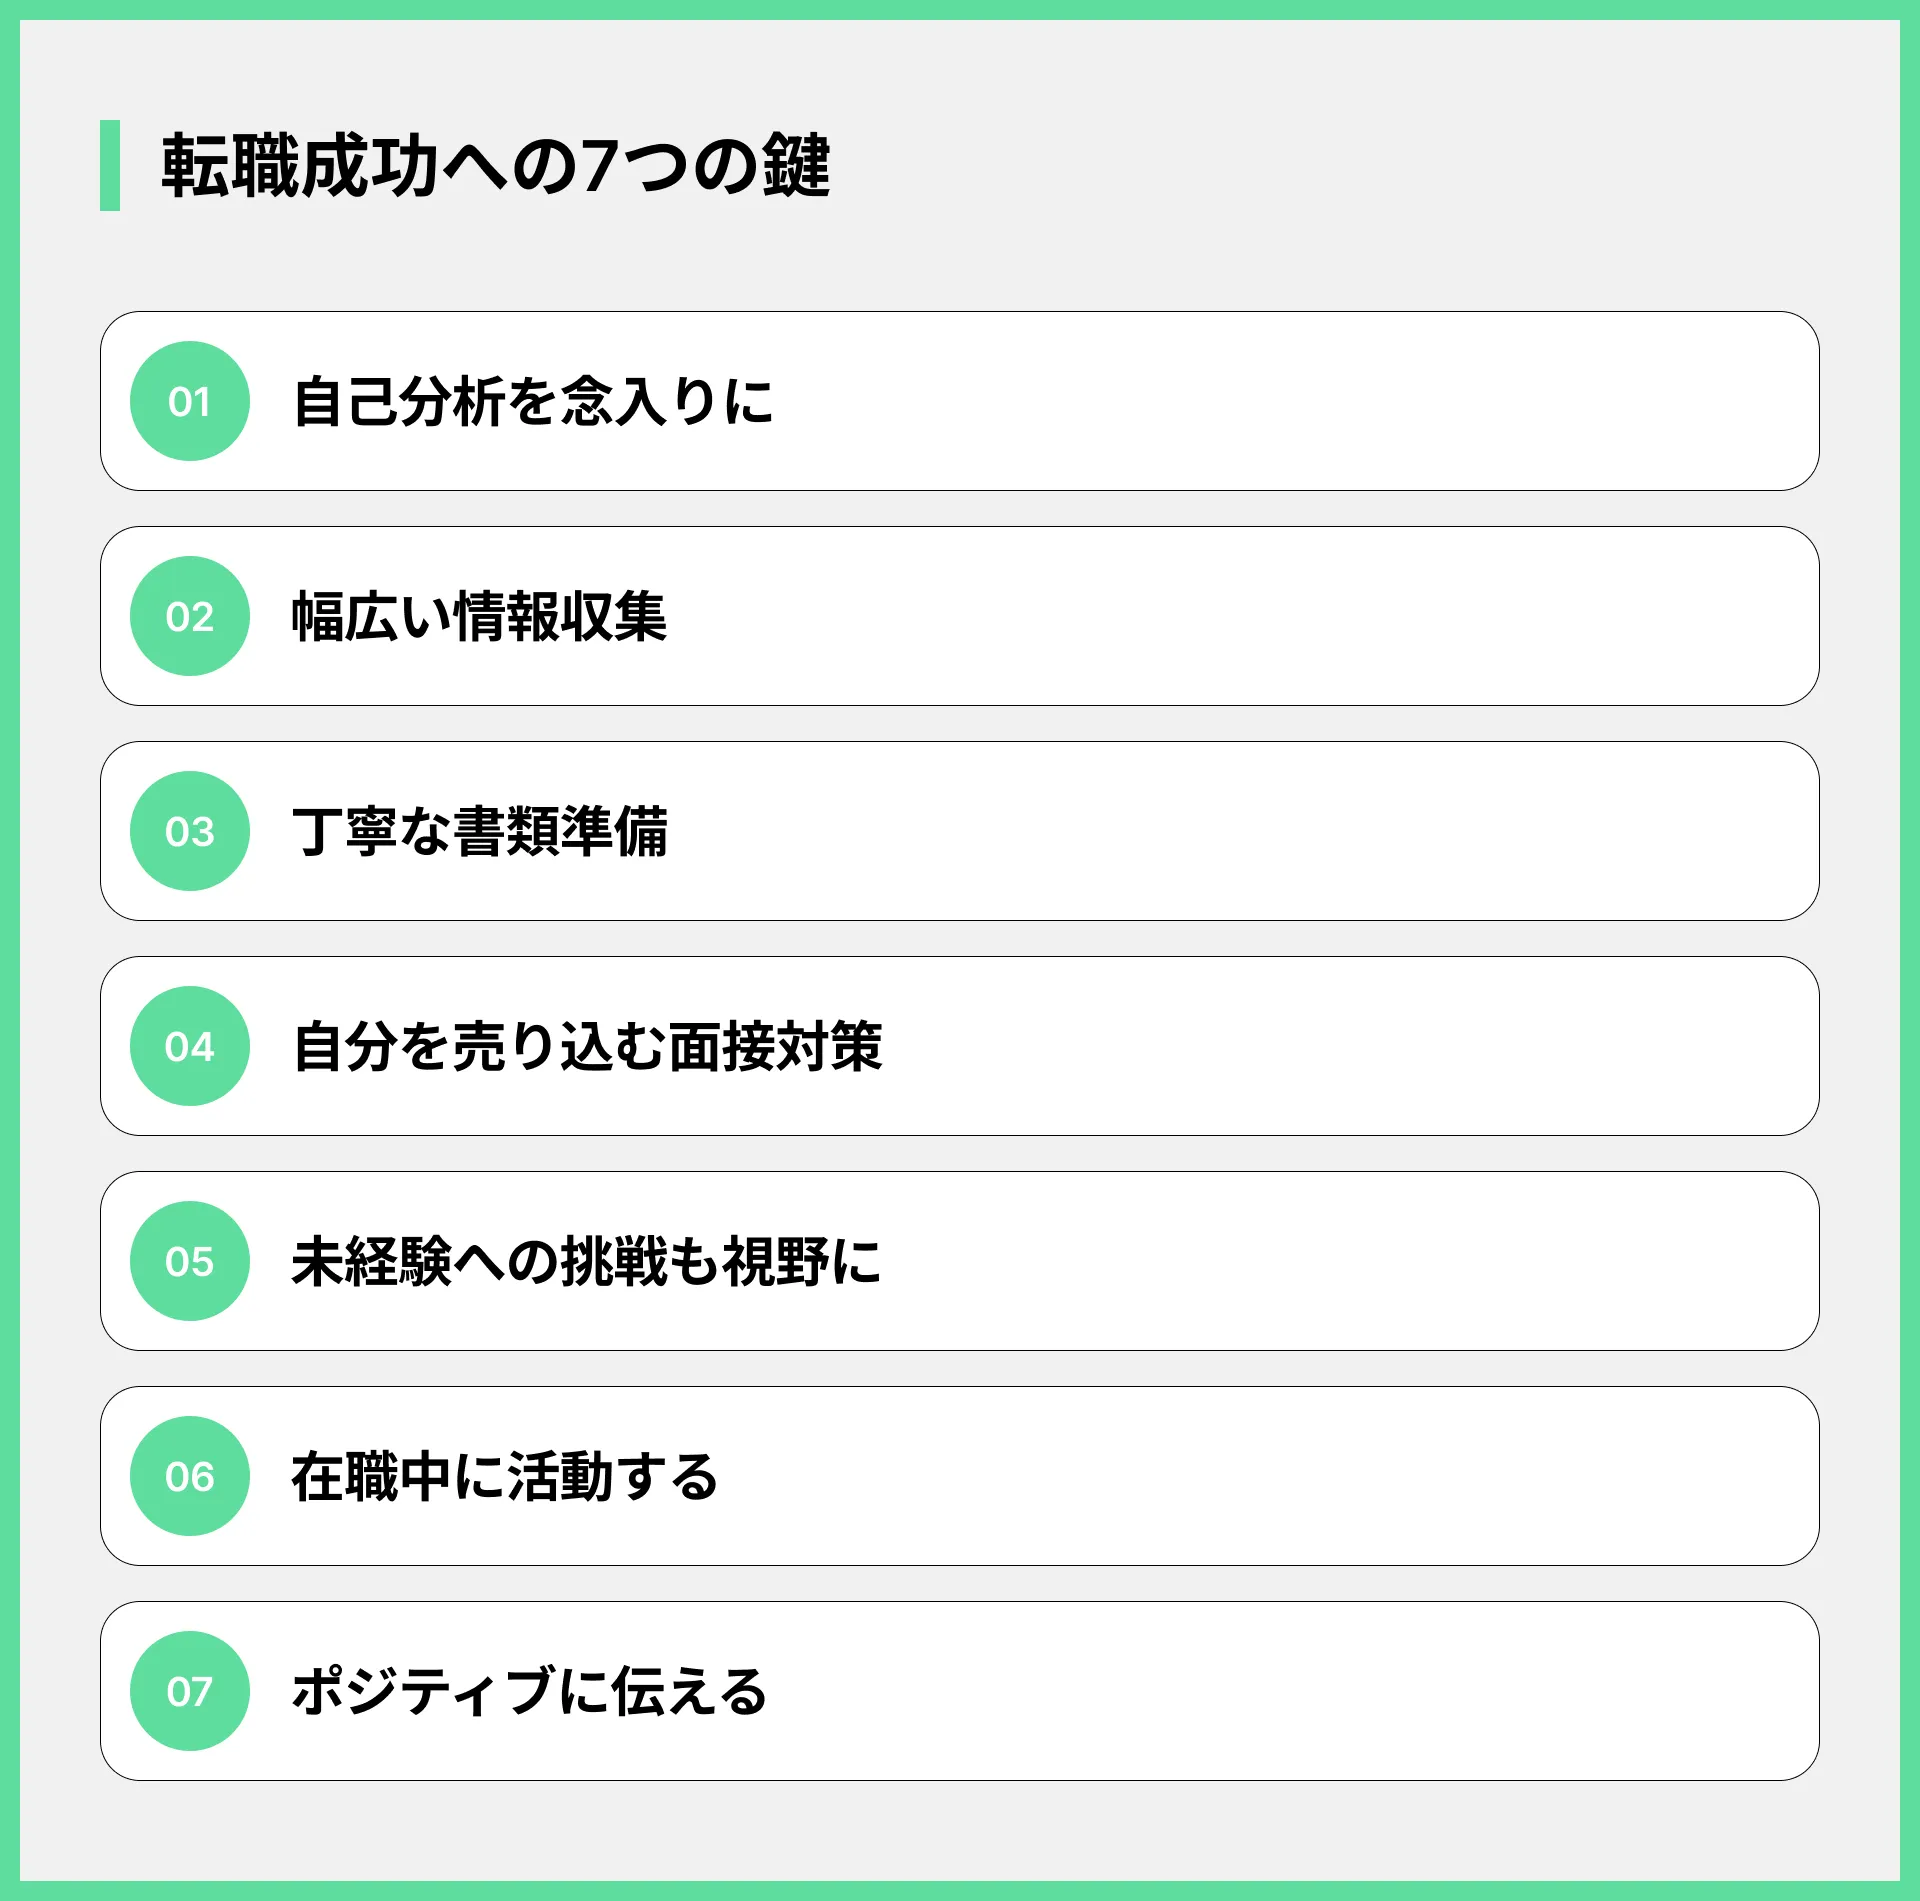Select the 未経験への挑戦も視野に text
The height and width of the screenshot is (1901, 1920).
click(x=586, y=1262)
